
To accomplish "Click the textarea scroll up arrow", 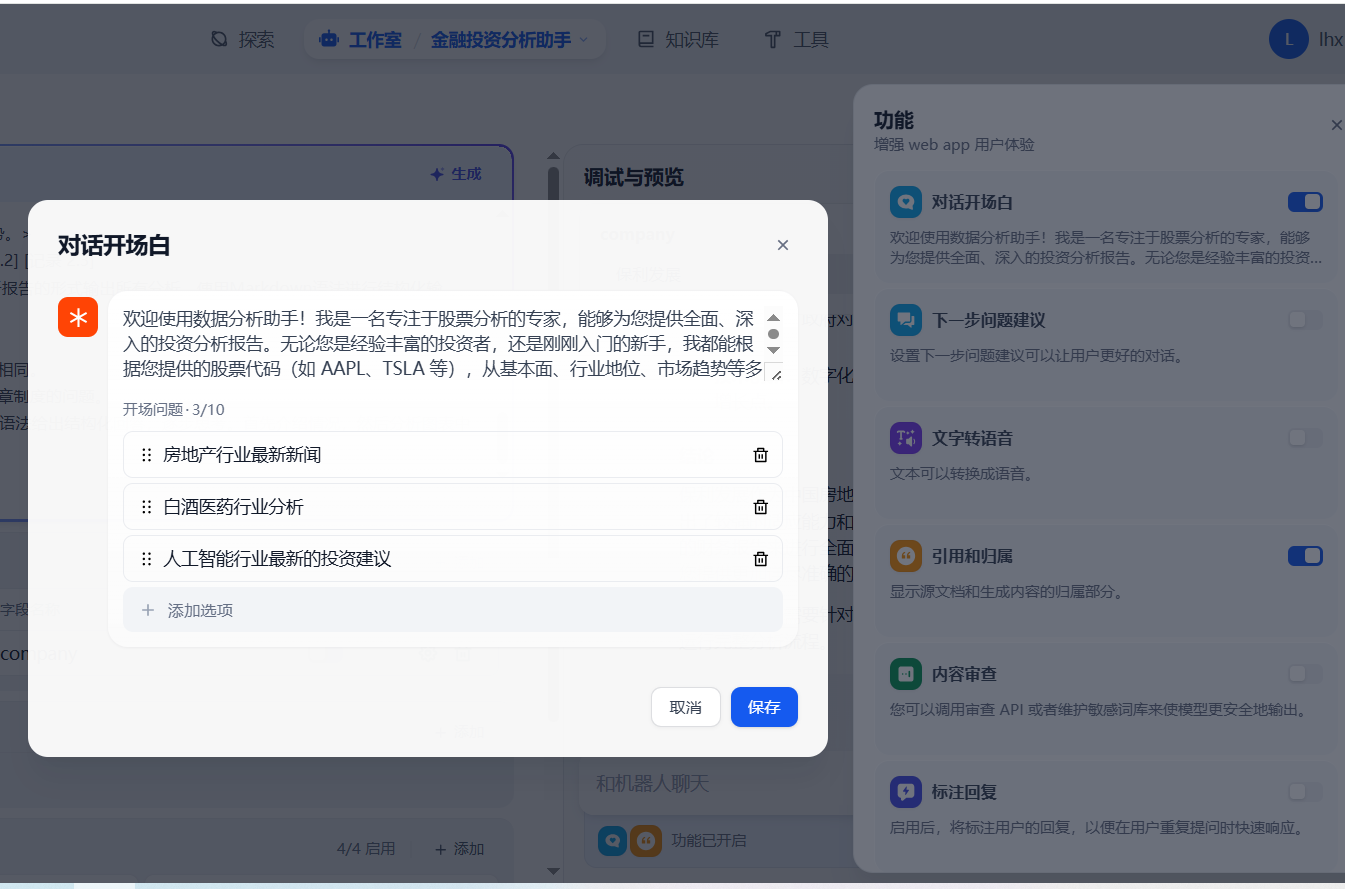I will coord(773,317).
